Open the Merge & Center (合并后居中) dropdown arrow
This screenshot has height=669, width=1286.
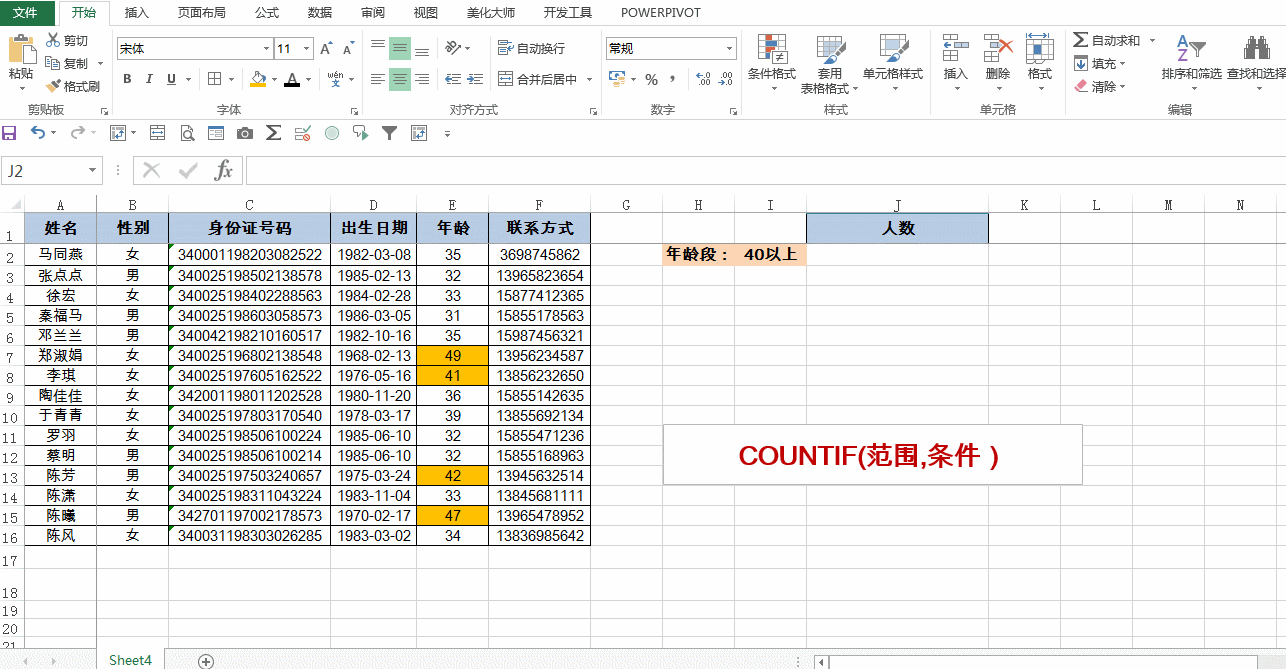(590, 79)
